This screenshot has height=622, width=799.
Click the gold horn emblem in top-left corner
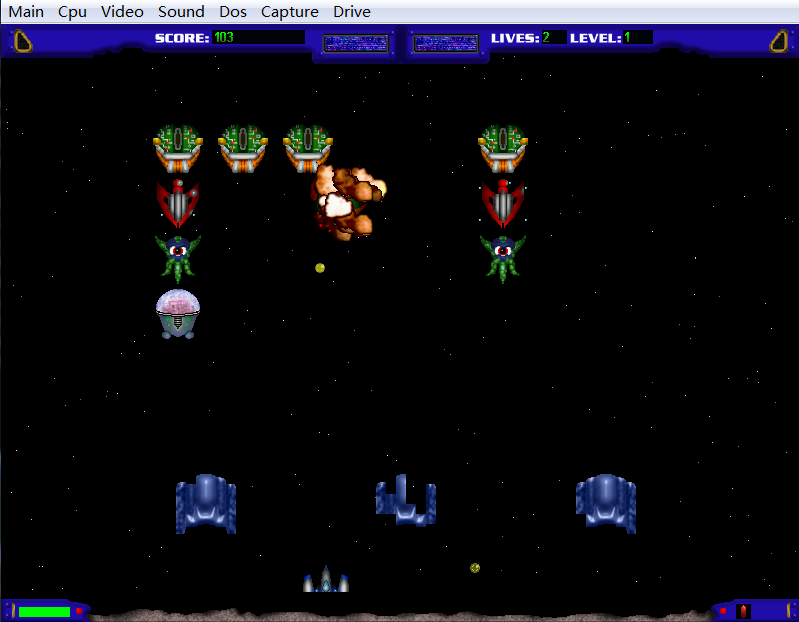coord(23,41)
